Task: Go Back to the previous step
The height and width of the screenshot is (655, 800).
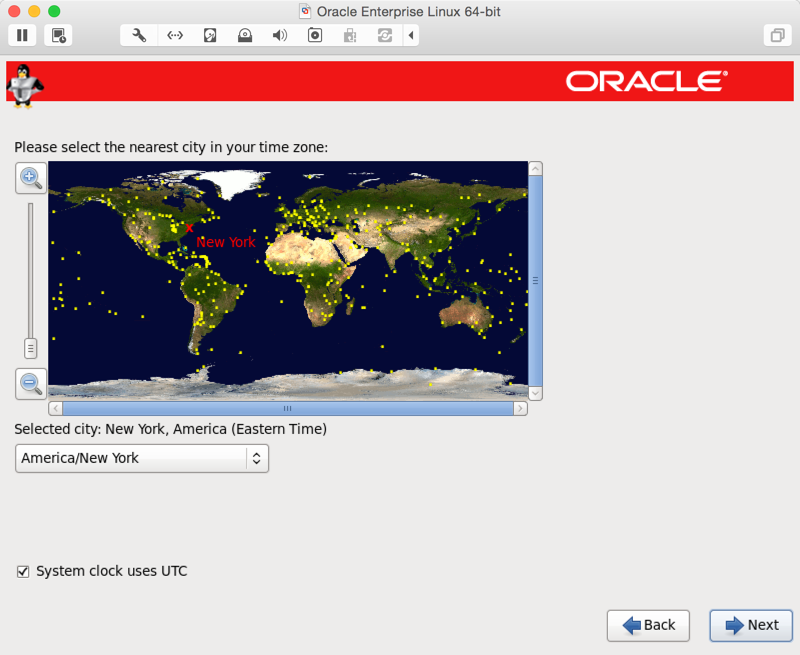Action: (x=648, y=625)
